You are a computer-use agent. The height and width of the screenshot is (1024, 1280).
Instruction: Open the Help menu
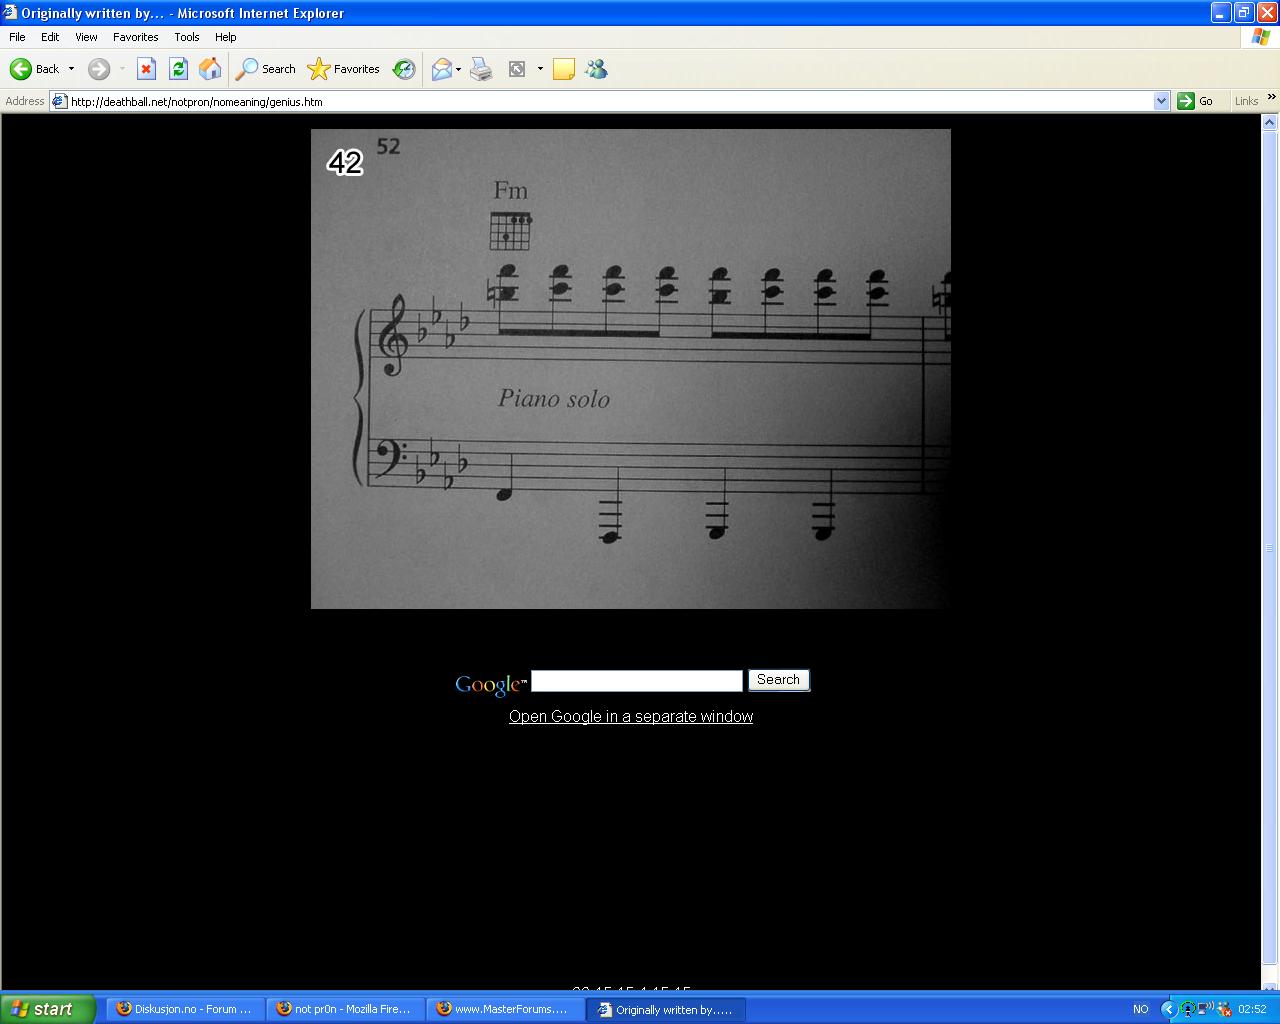click(x=226, y=37)
